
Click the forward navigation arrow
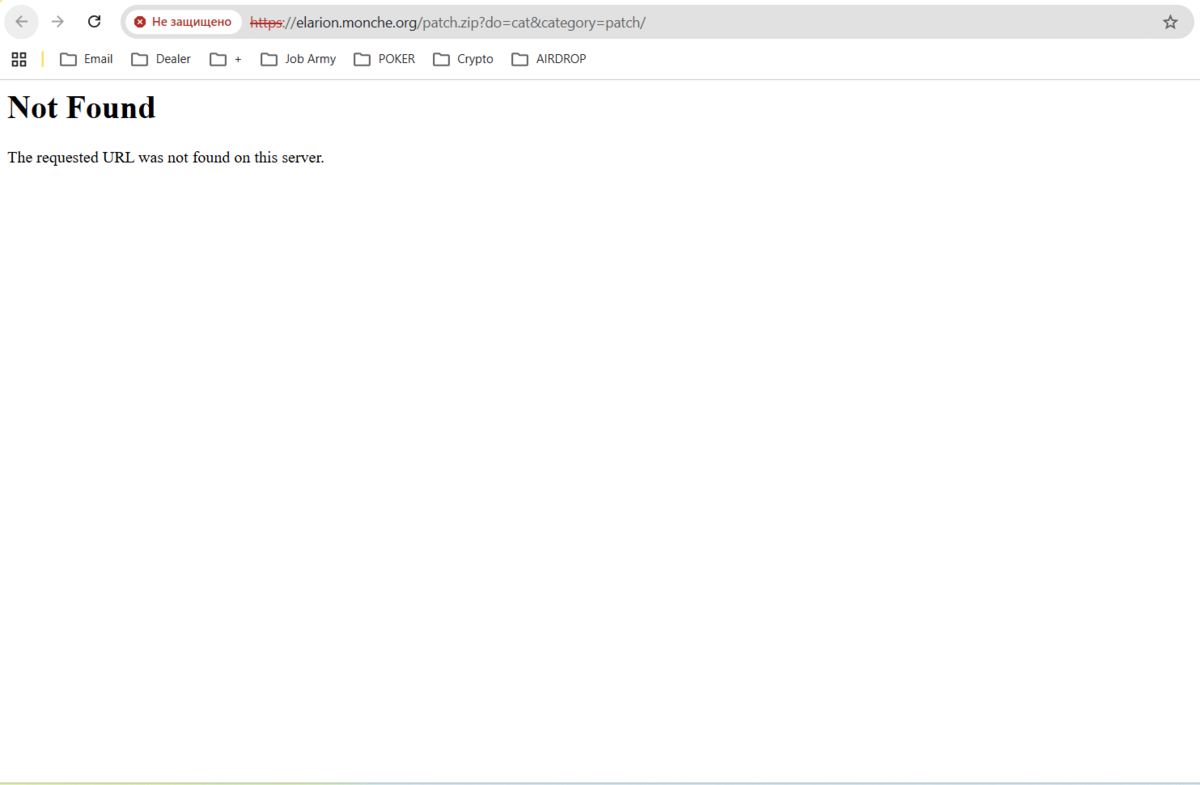pyautogui.click(x=58, y=22)
